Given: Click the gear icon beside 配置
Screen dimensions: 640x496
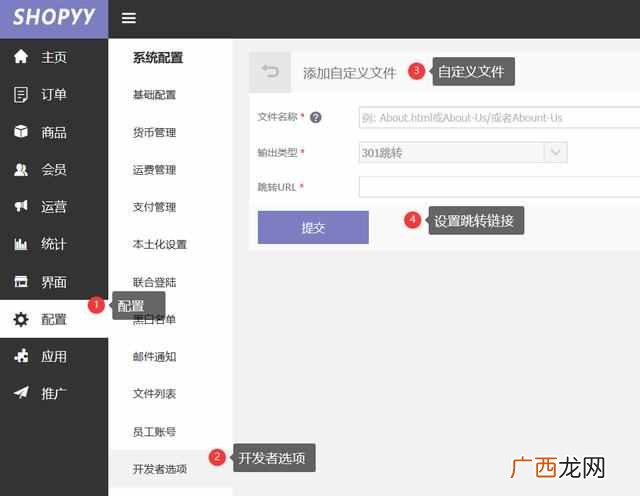Looking at the screenshot, I should click(21, 319).
